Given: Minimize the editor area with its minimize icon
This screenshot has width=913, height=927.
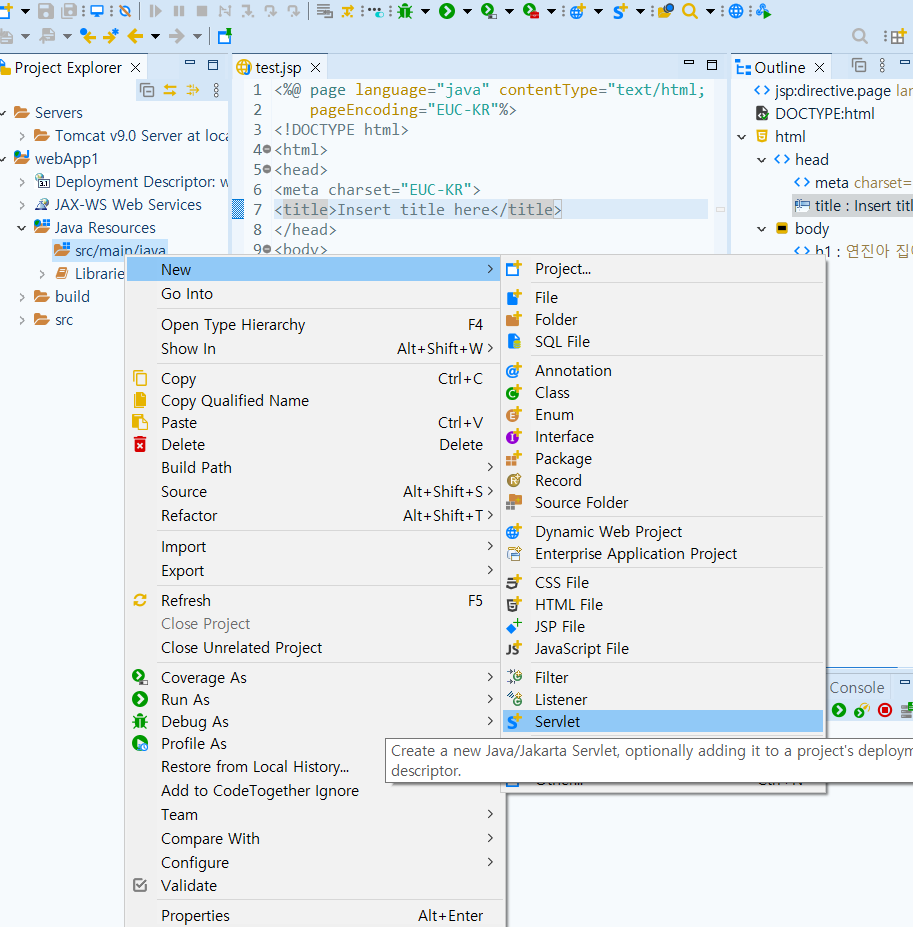Looking at the screenshot, I should click(x=689, y=63).
